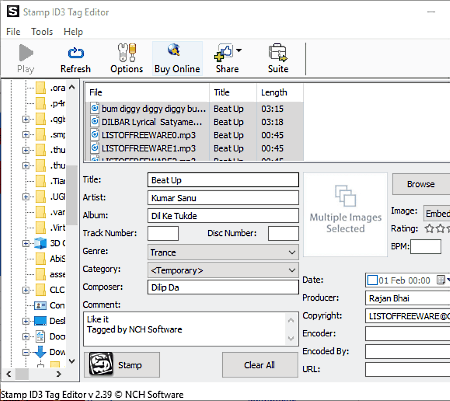The height and width of the screenshot is (401, 450).
Task: Click the Browse image button
Action: point(421,184)
